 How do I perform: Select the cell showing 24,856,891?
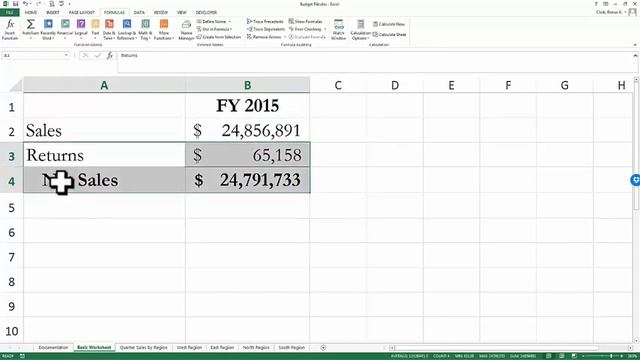click(247, 131)
